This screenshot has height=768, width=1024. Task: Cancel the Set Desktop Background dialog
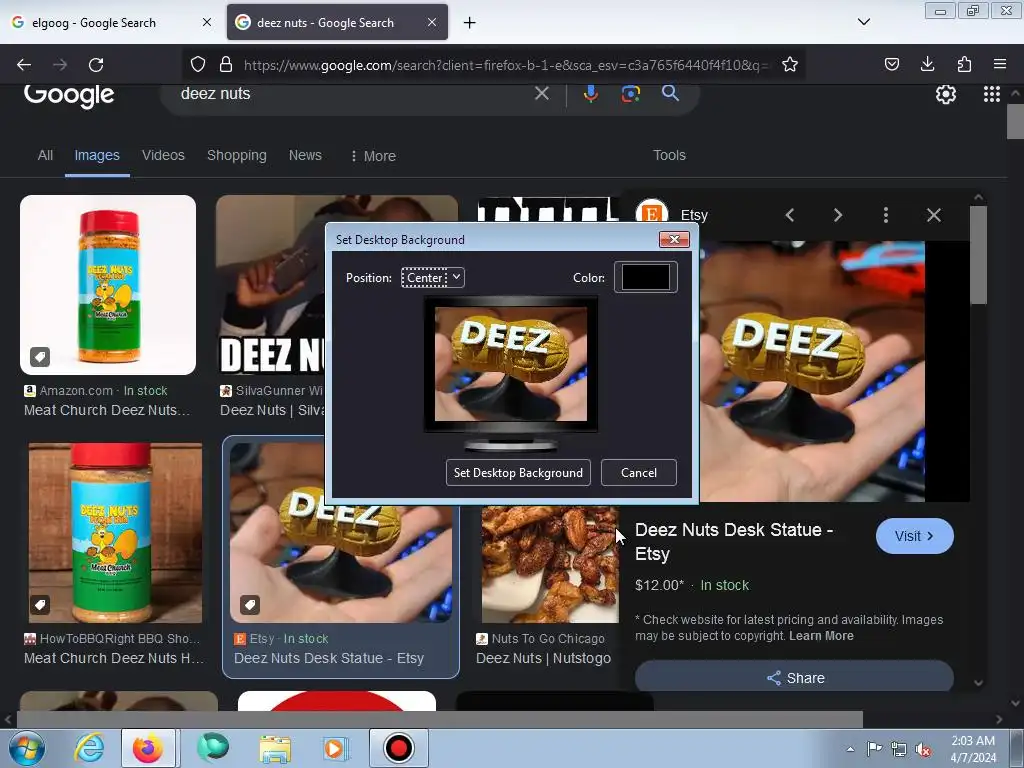pyautogui.click(x=639, y=473)
